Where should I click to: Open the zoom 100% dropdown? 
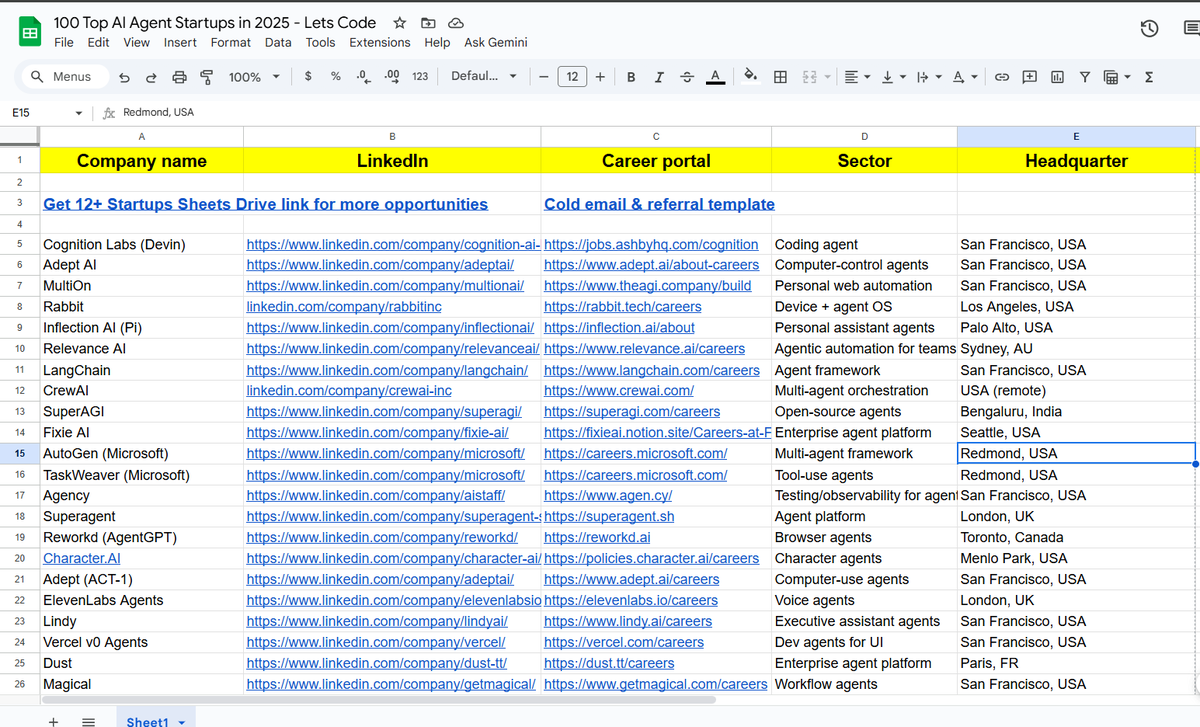(254, 77)
